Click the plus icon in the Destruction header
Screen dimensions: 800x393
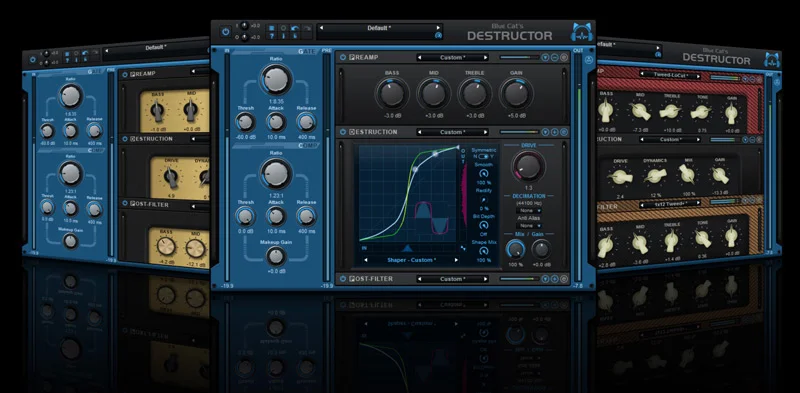(555, 132)
